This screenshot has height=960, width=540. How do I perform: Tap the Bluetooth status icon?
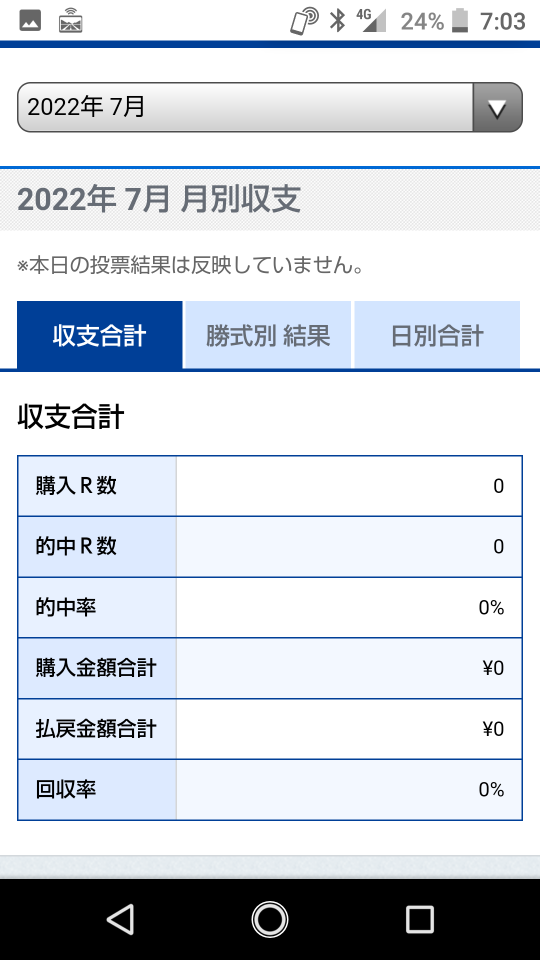pyautogui.click(x=337, y=21)
